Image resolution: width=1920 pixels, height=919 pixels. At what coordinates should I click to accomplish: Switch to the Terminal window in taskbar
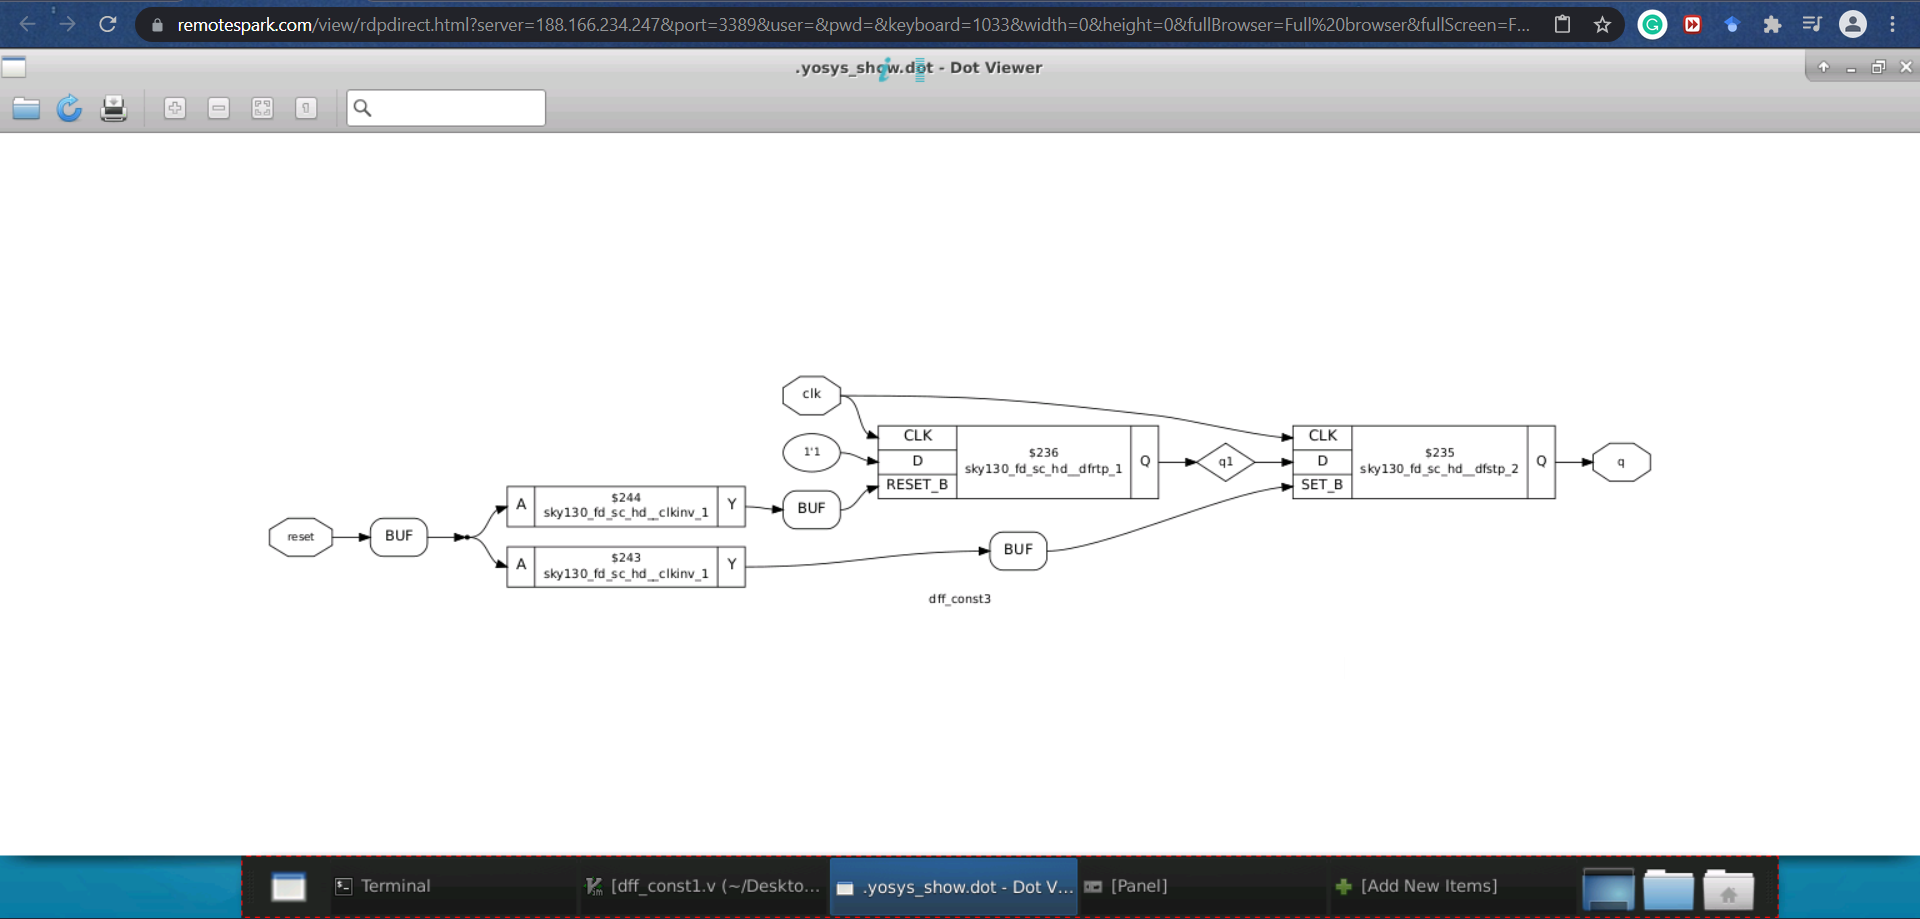[x=394, y=886]
